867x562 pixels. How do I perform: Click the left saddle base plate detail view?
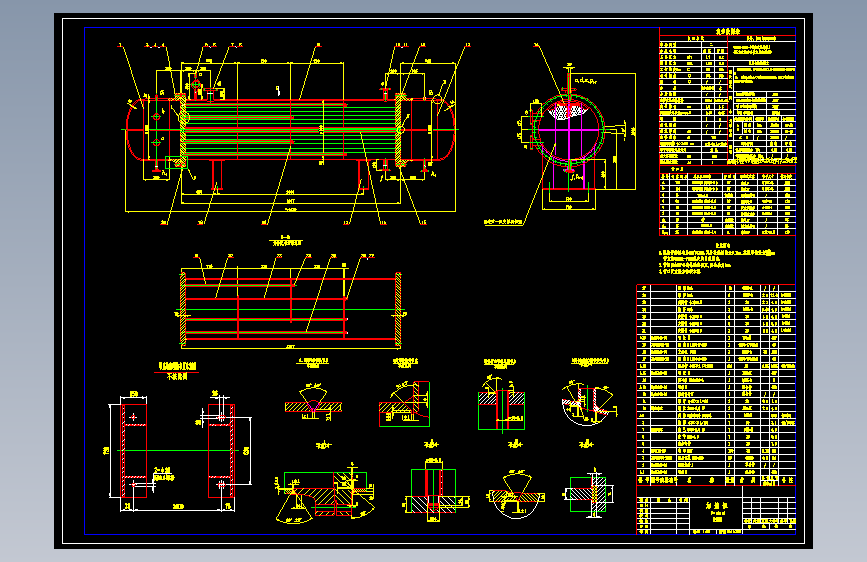(134, 450)
